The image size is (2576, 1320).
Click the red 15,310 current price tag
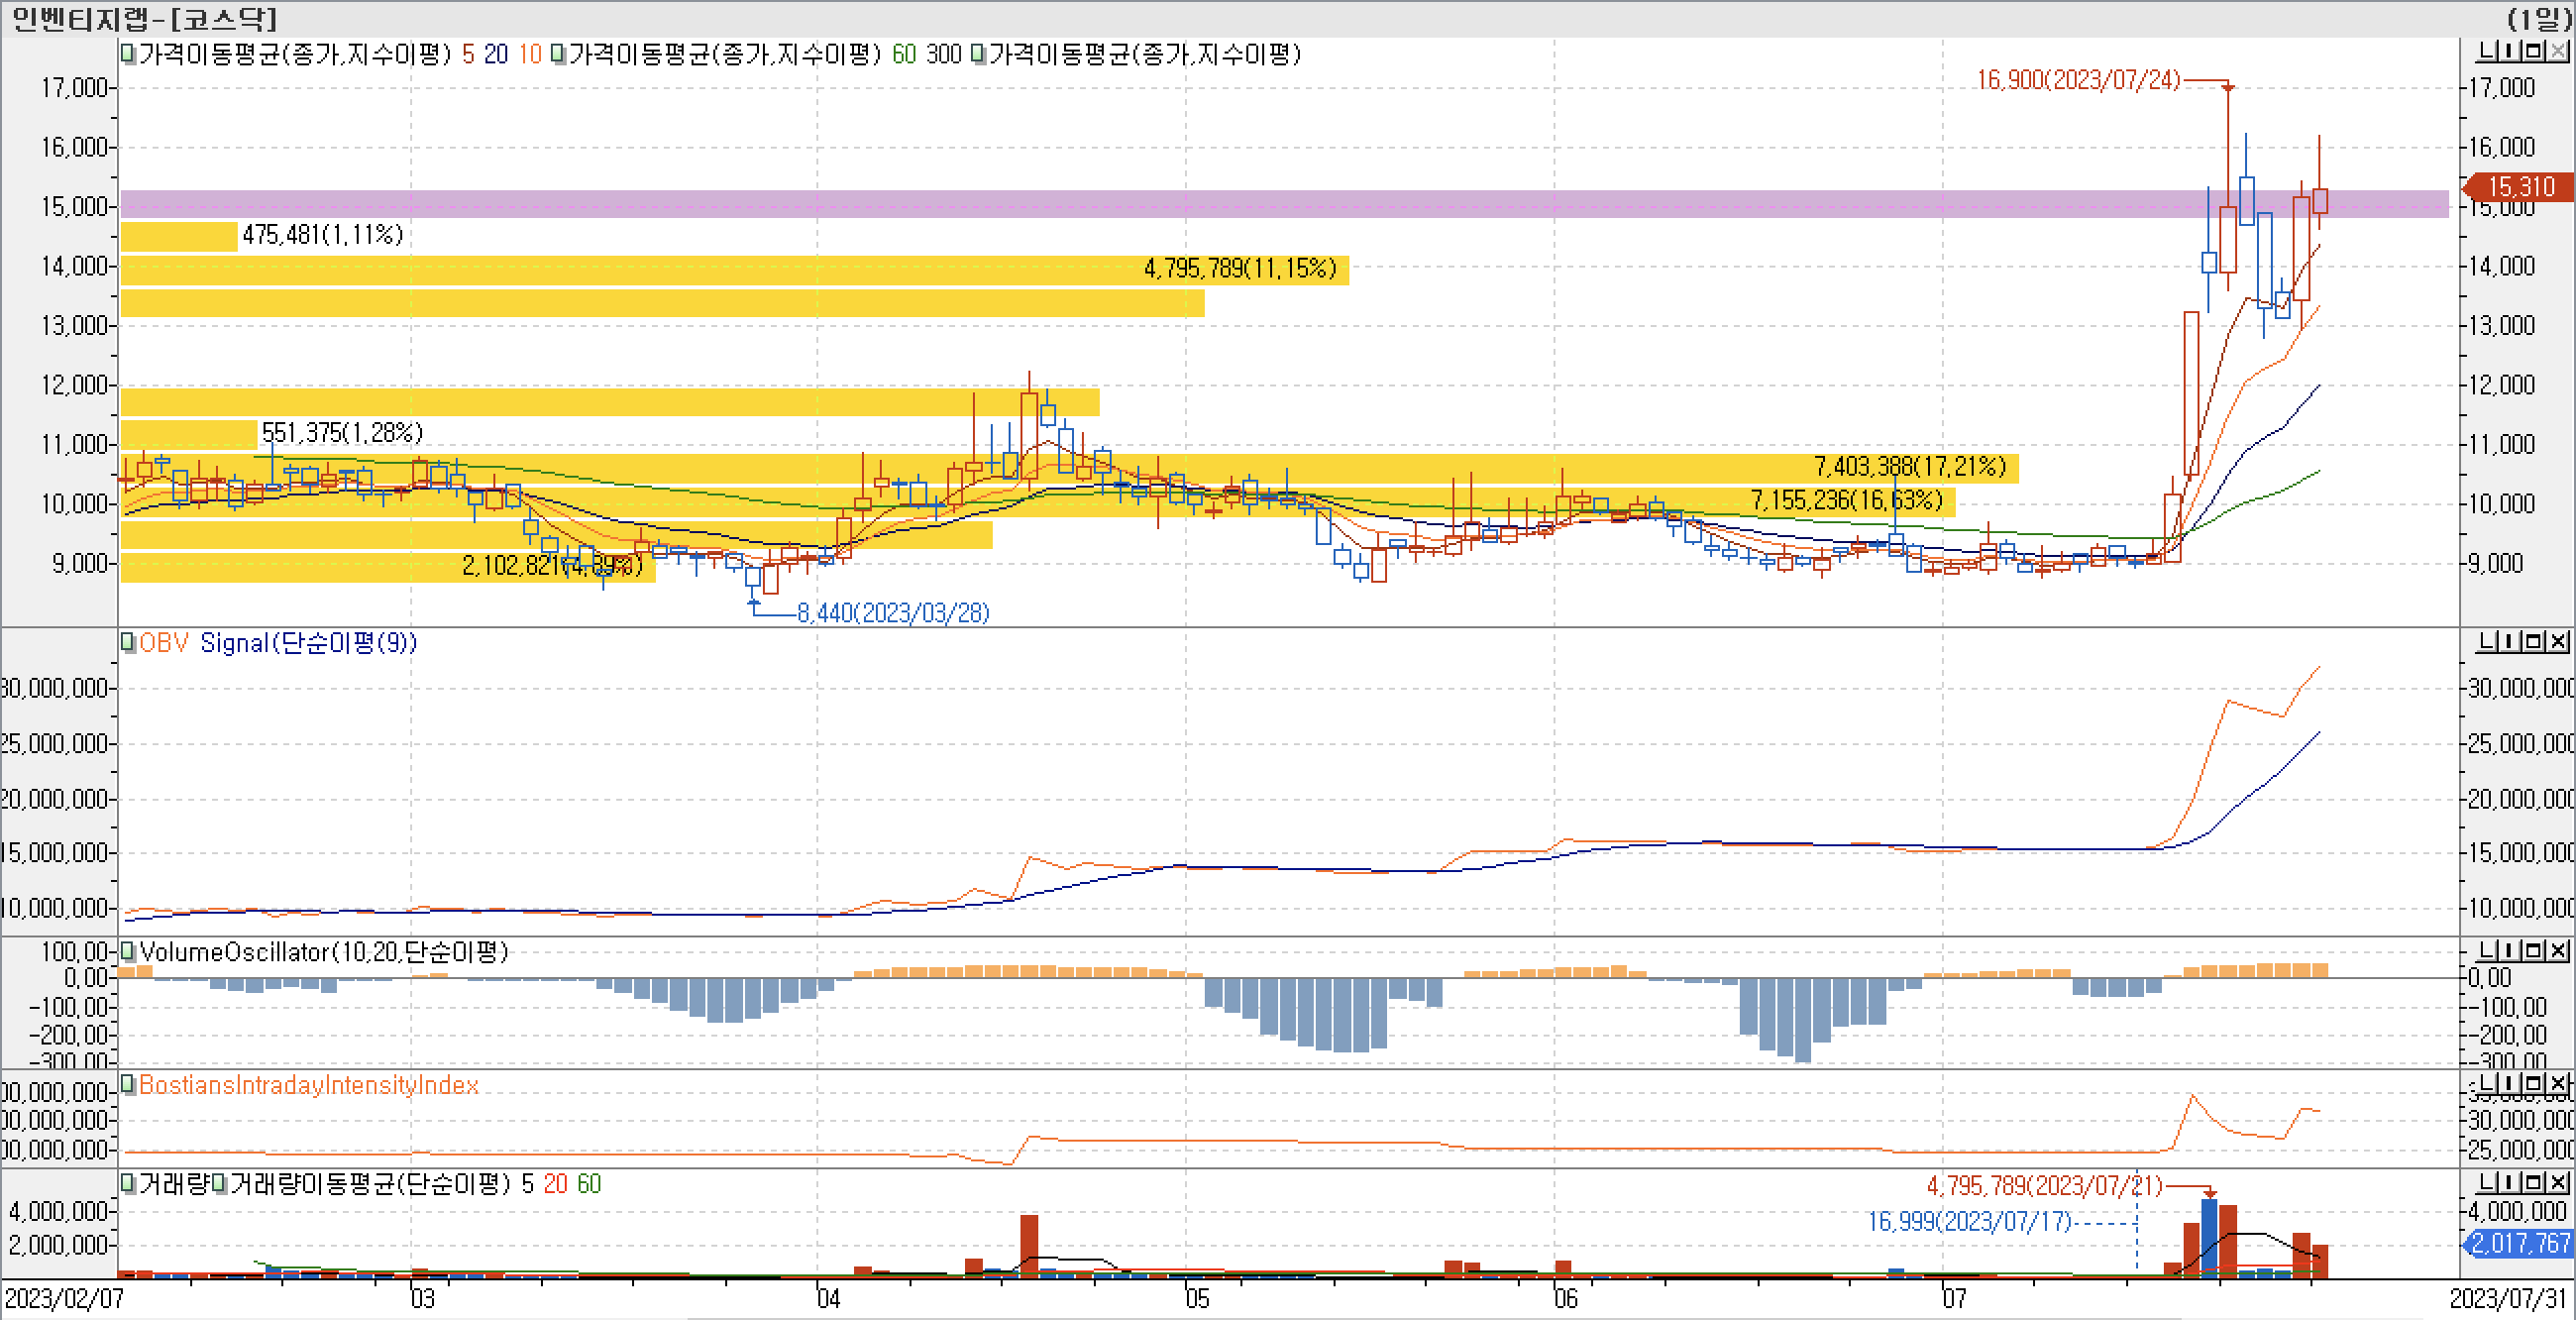tap(2520, 187)
